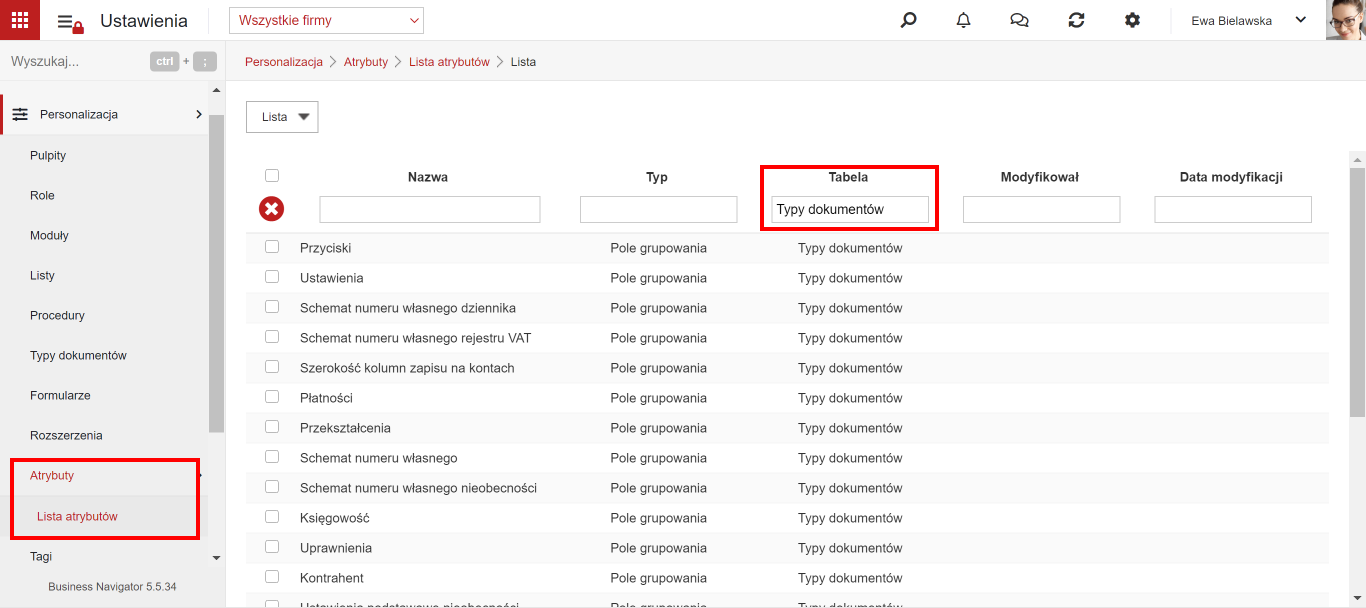Image resolution: width=1366 pixels, height=608 pixels.
Task: Open the settings gear icon
Action: 1132,20
